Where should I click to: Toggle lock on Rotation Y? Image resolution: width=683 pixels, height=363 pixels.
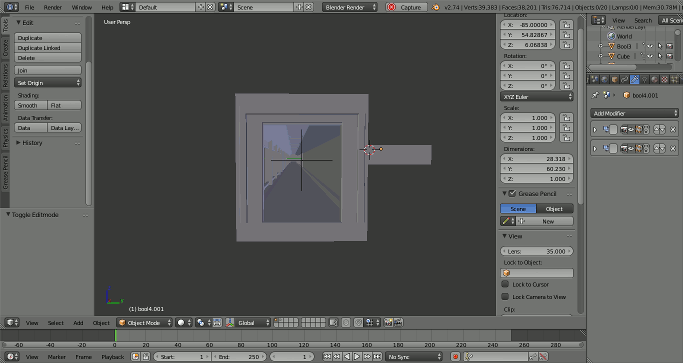tap(566, 76)
